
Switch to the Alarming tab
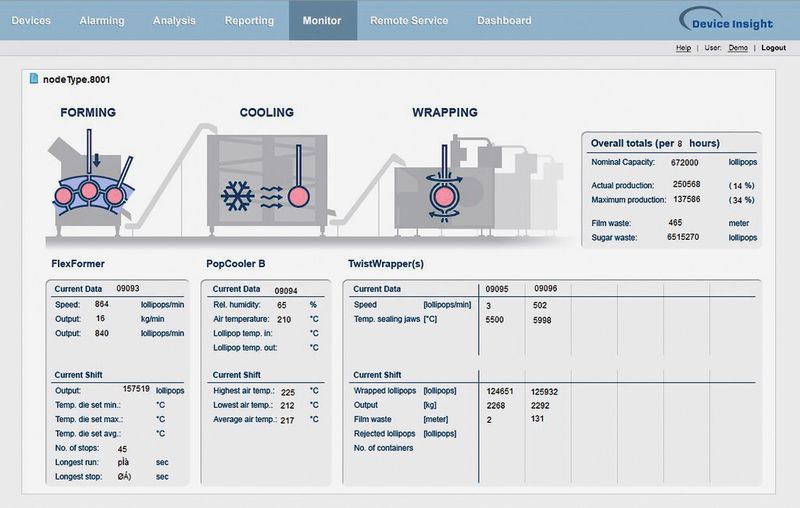[102, 20]
